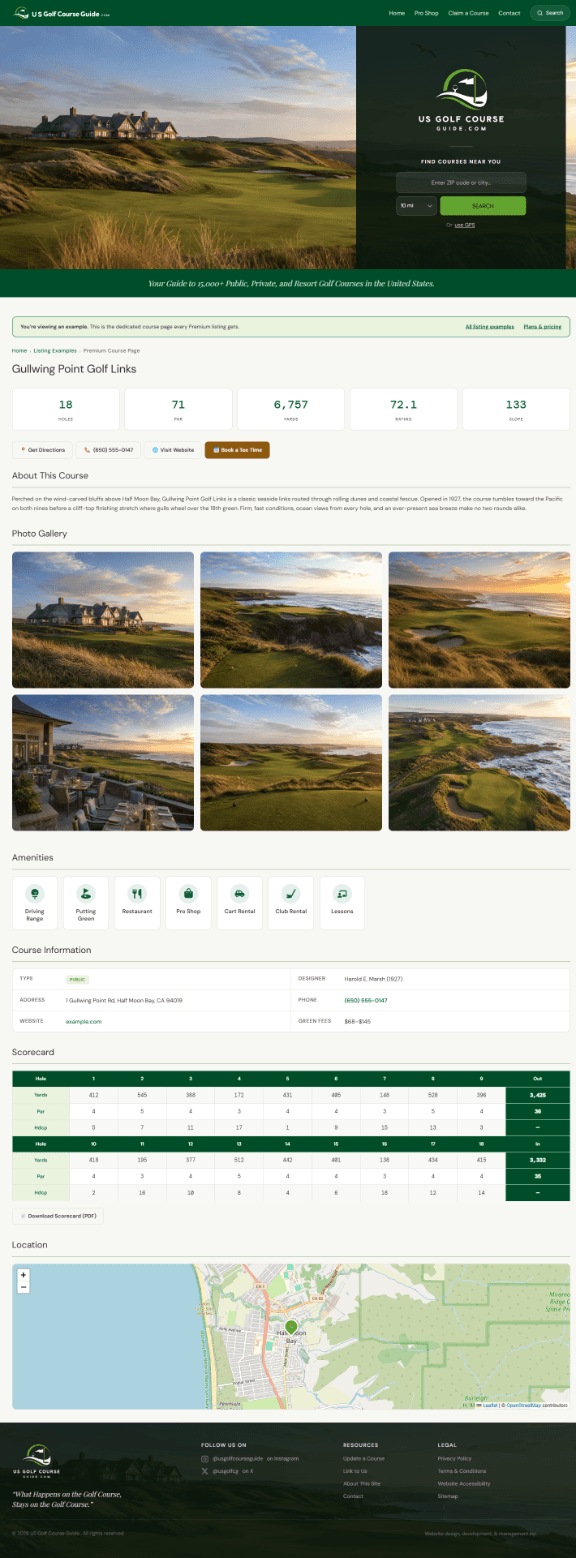The image size is (576, 1558).
Task: Click the Cart Rental amenity icon
Action: (239, 893)
